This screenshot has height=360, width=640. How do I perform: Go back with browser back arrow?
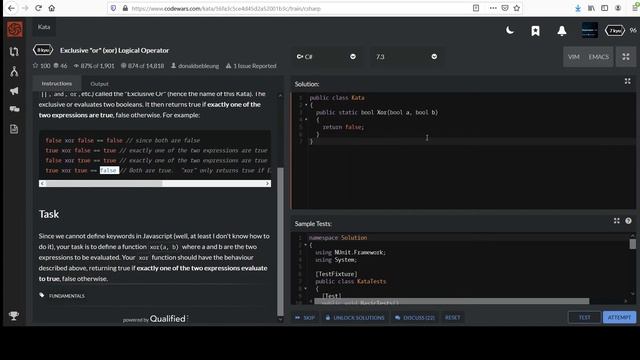click(11, 8)
